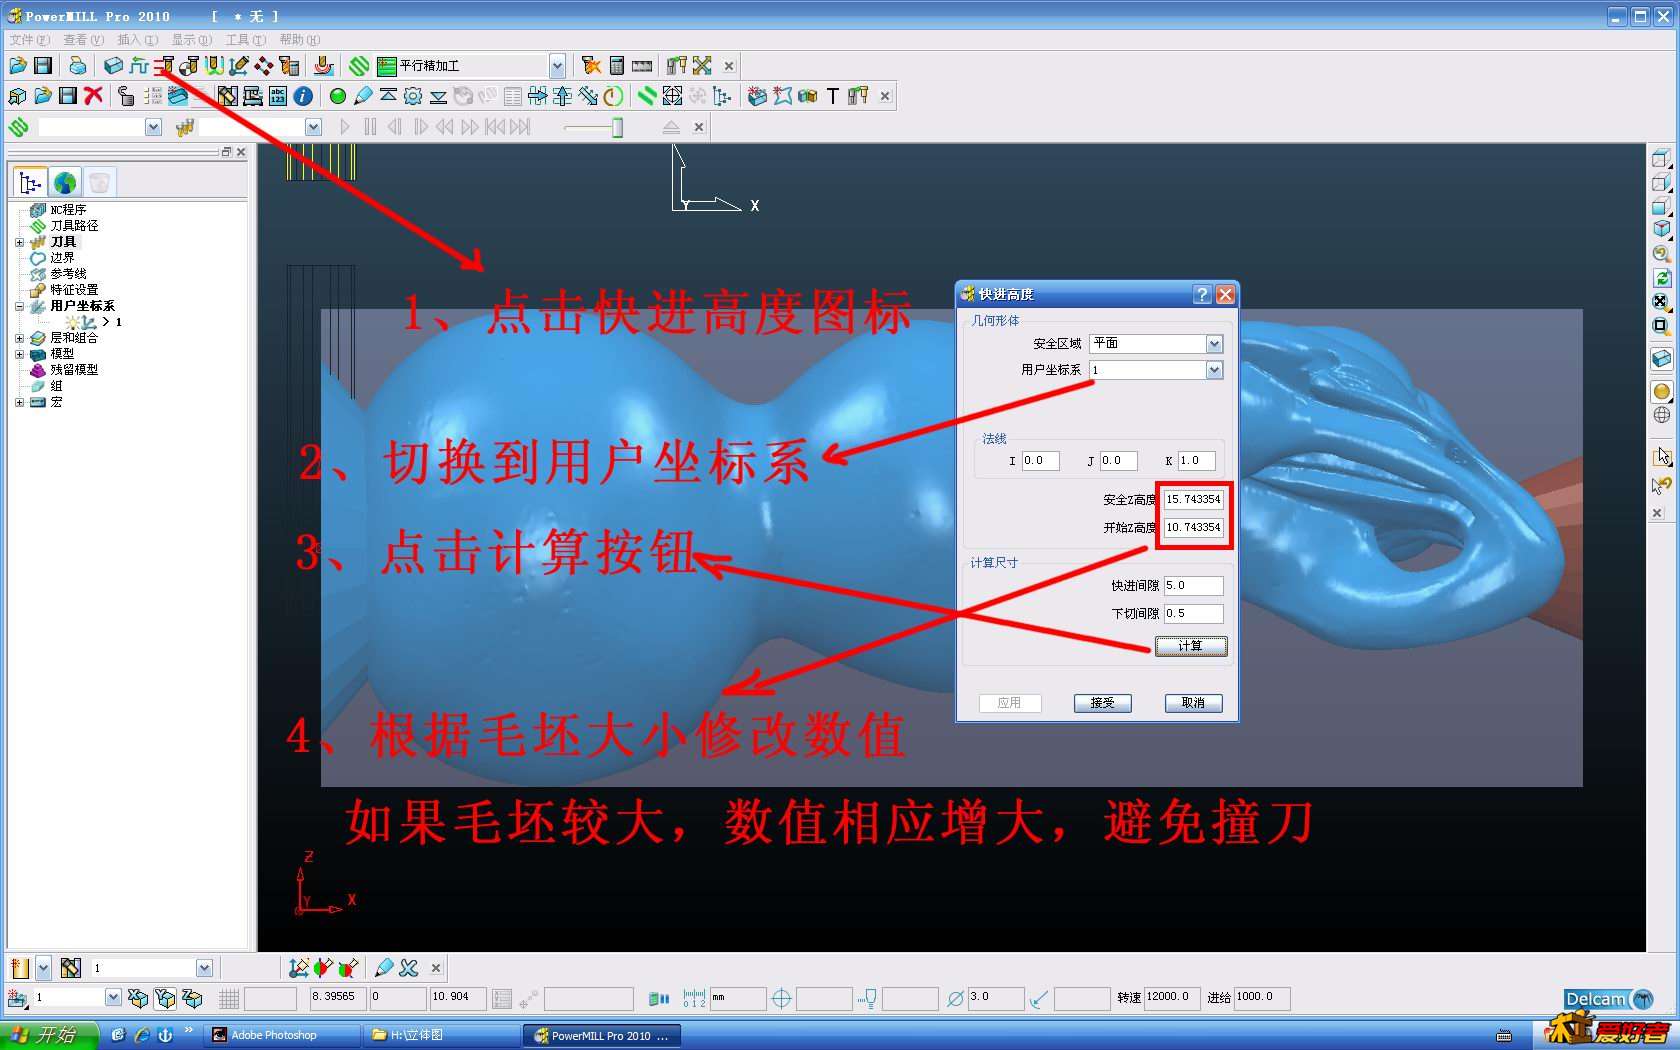Open the 显示 menu

[x=191, y=40]
